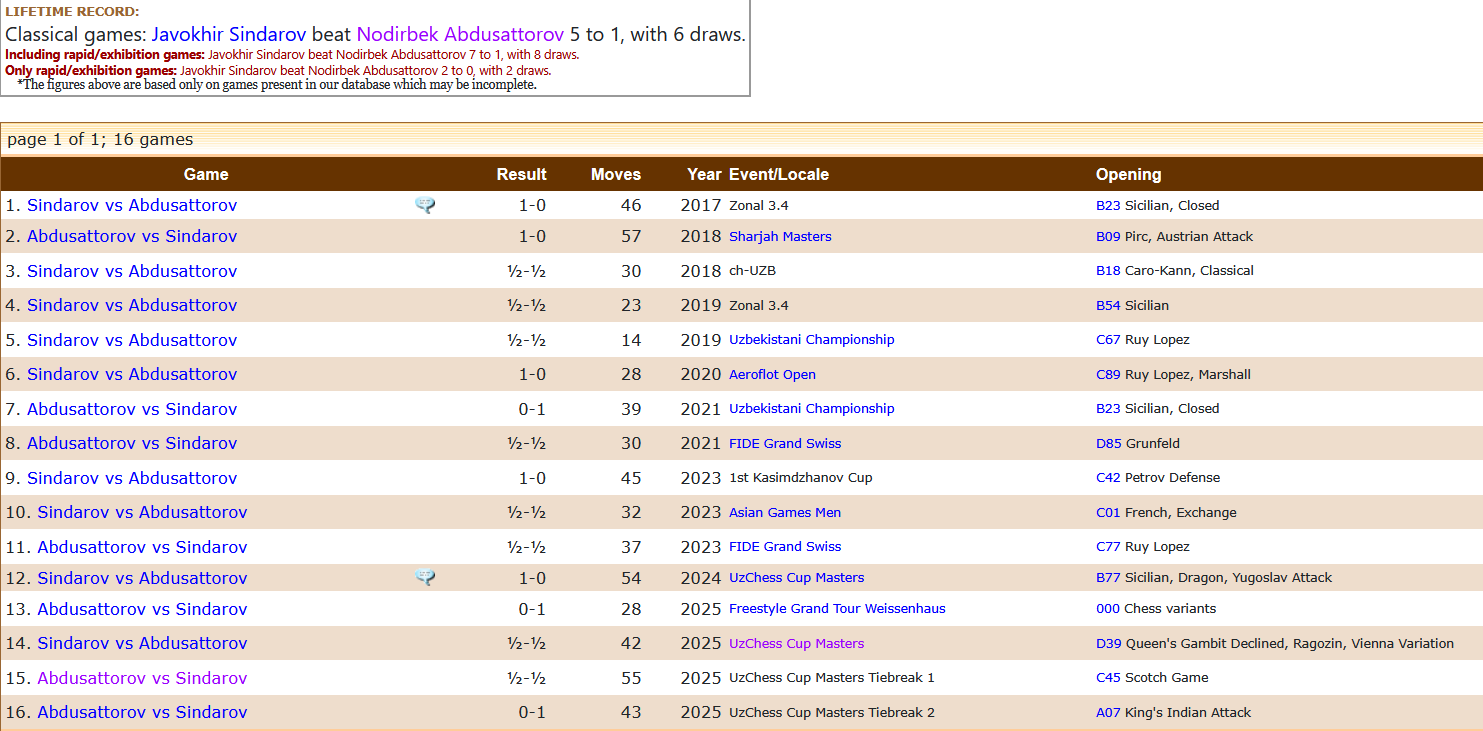This screenshot has width=1483, height=731.
Task: Open the Aeroflot Open event link
Action: [x=772, y=375]
